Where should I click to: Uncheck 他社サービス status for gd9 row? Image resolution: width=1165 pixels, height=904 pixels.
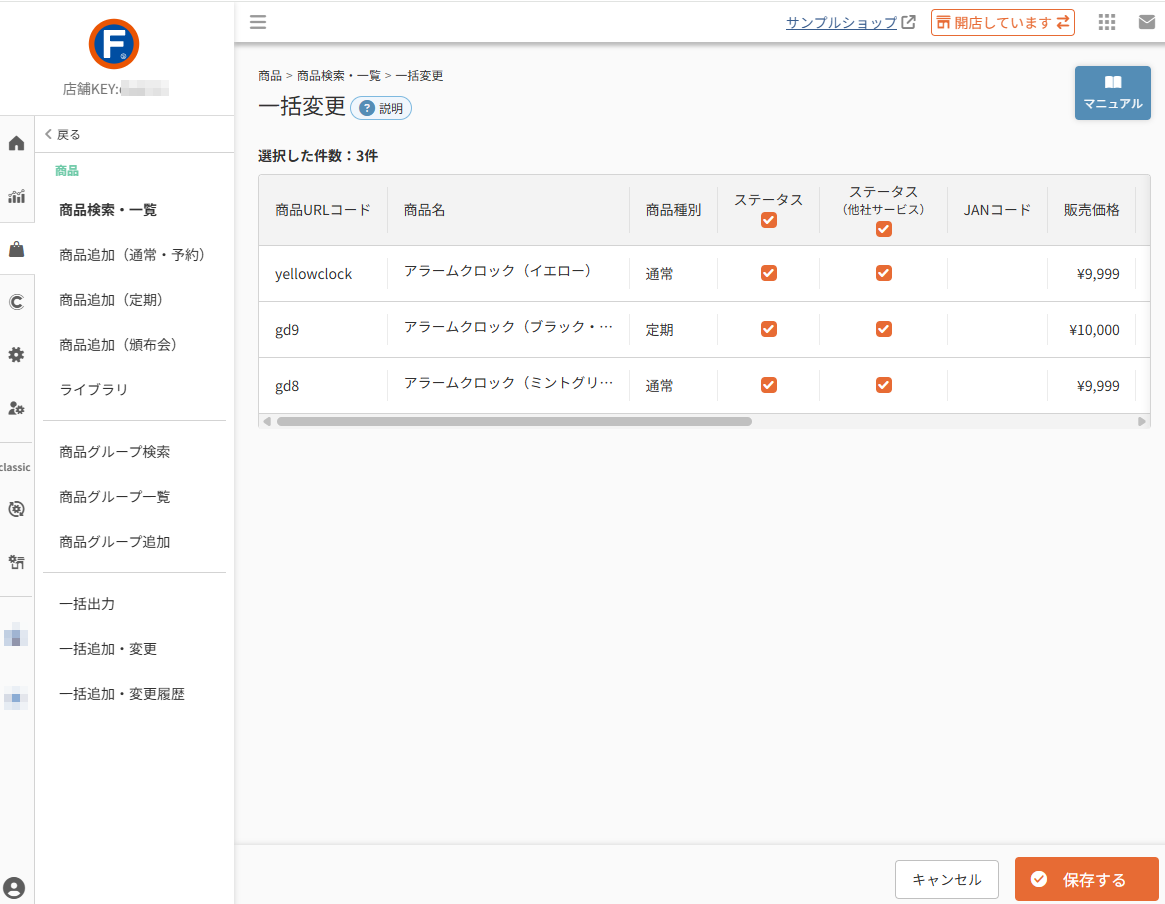pyautogui.click(x=883, y=329)
